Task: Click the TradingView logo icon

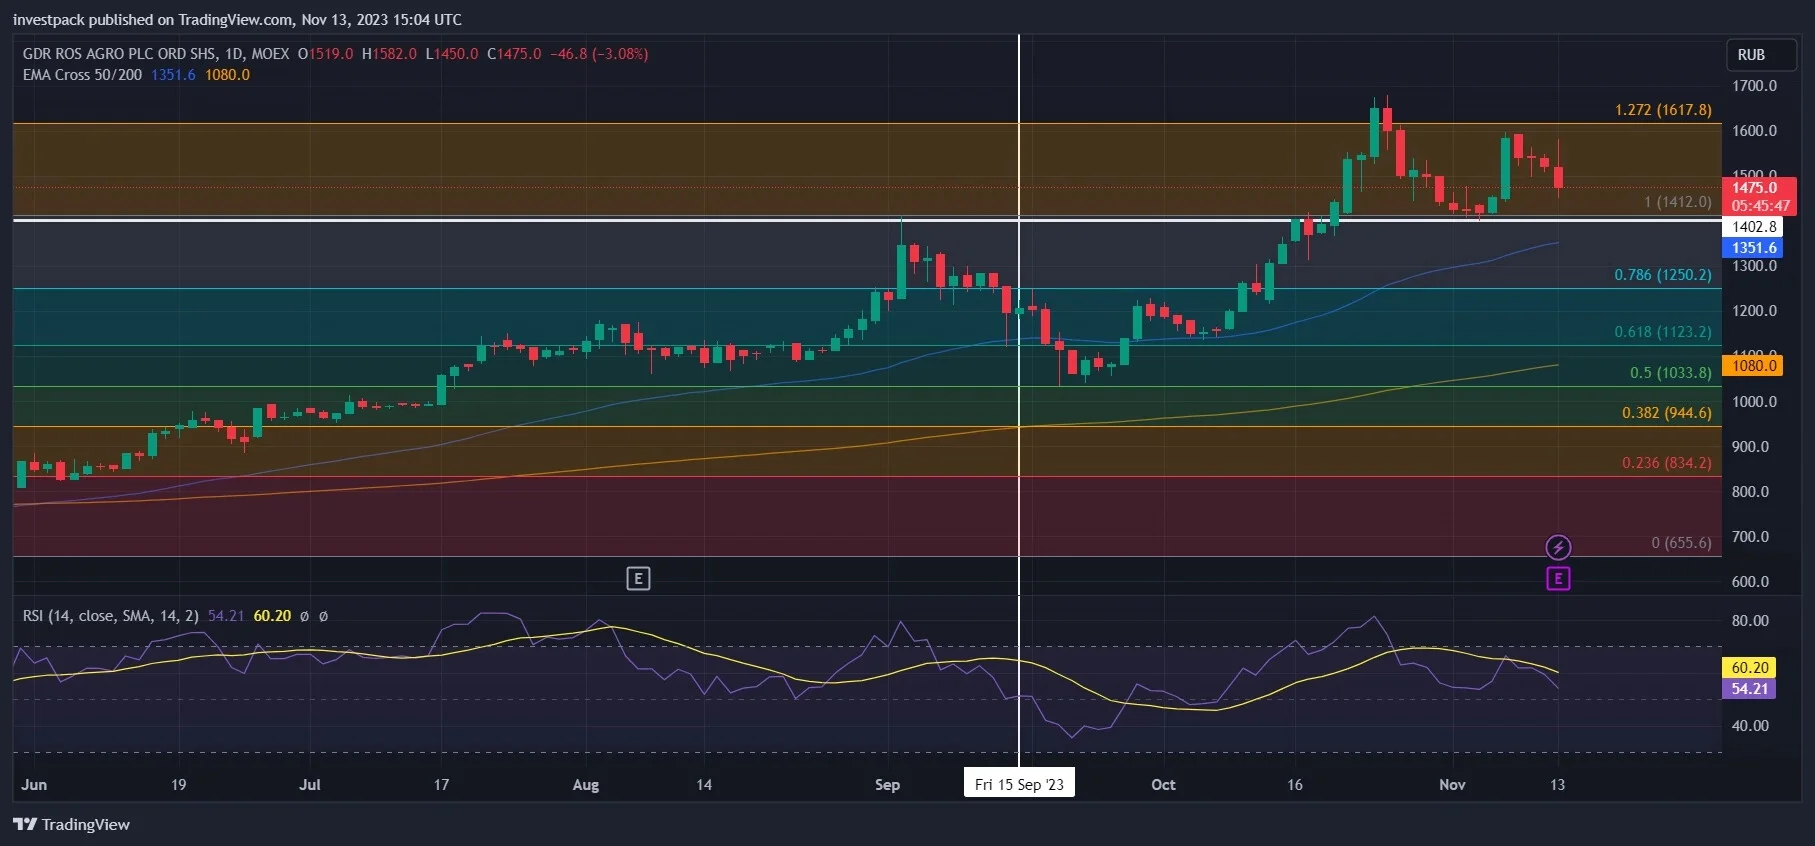Action: click(x=25, y=825)
